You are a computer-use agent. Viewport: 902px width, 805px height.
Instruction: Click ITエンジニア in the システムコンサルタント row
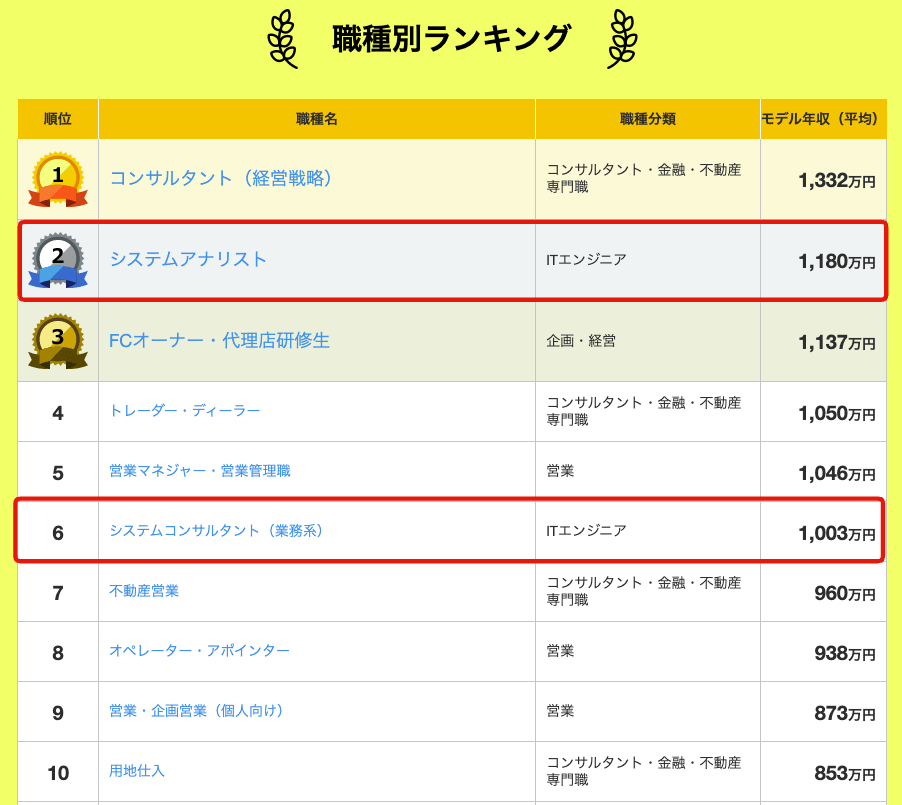point(586,531)
